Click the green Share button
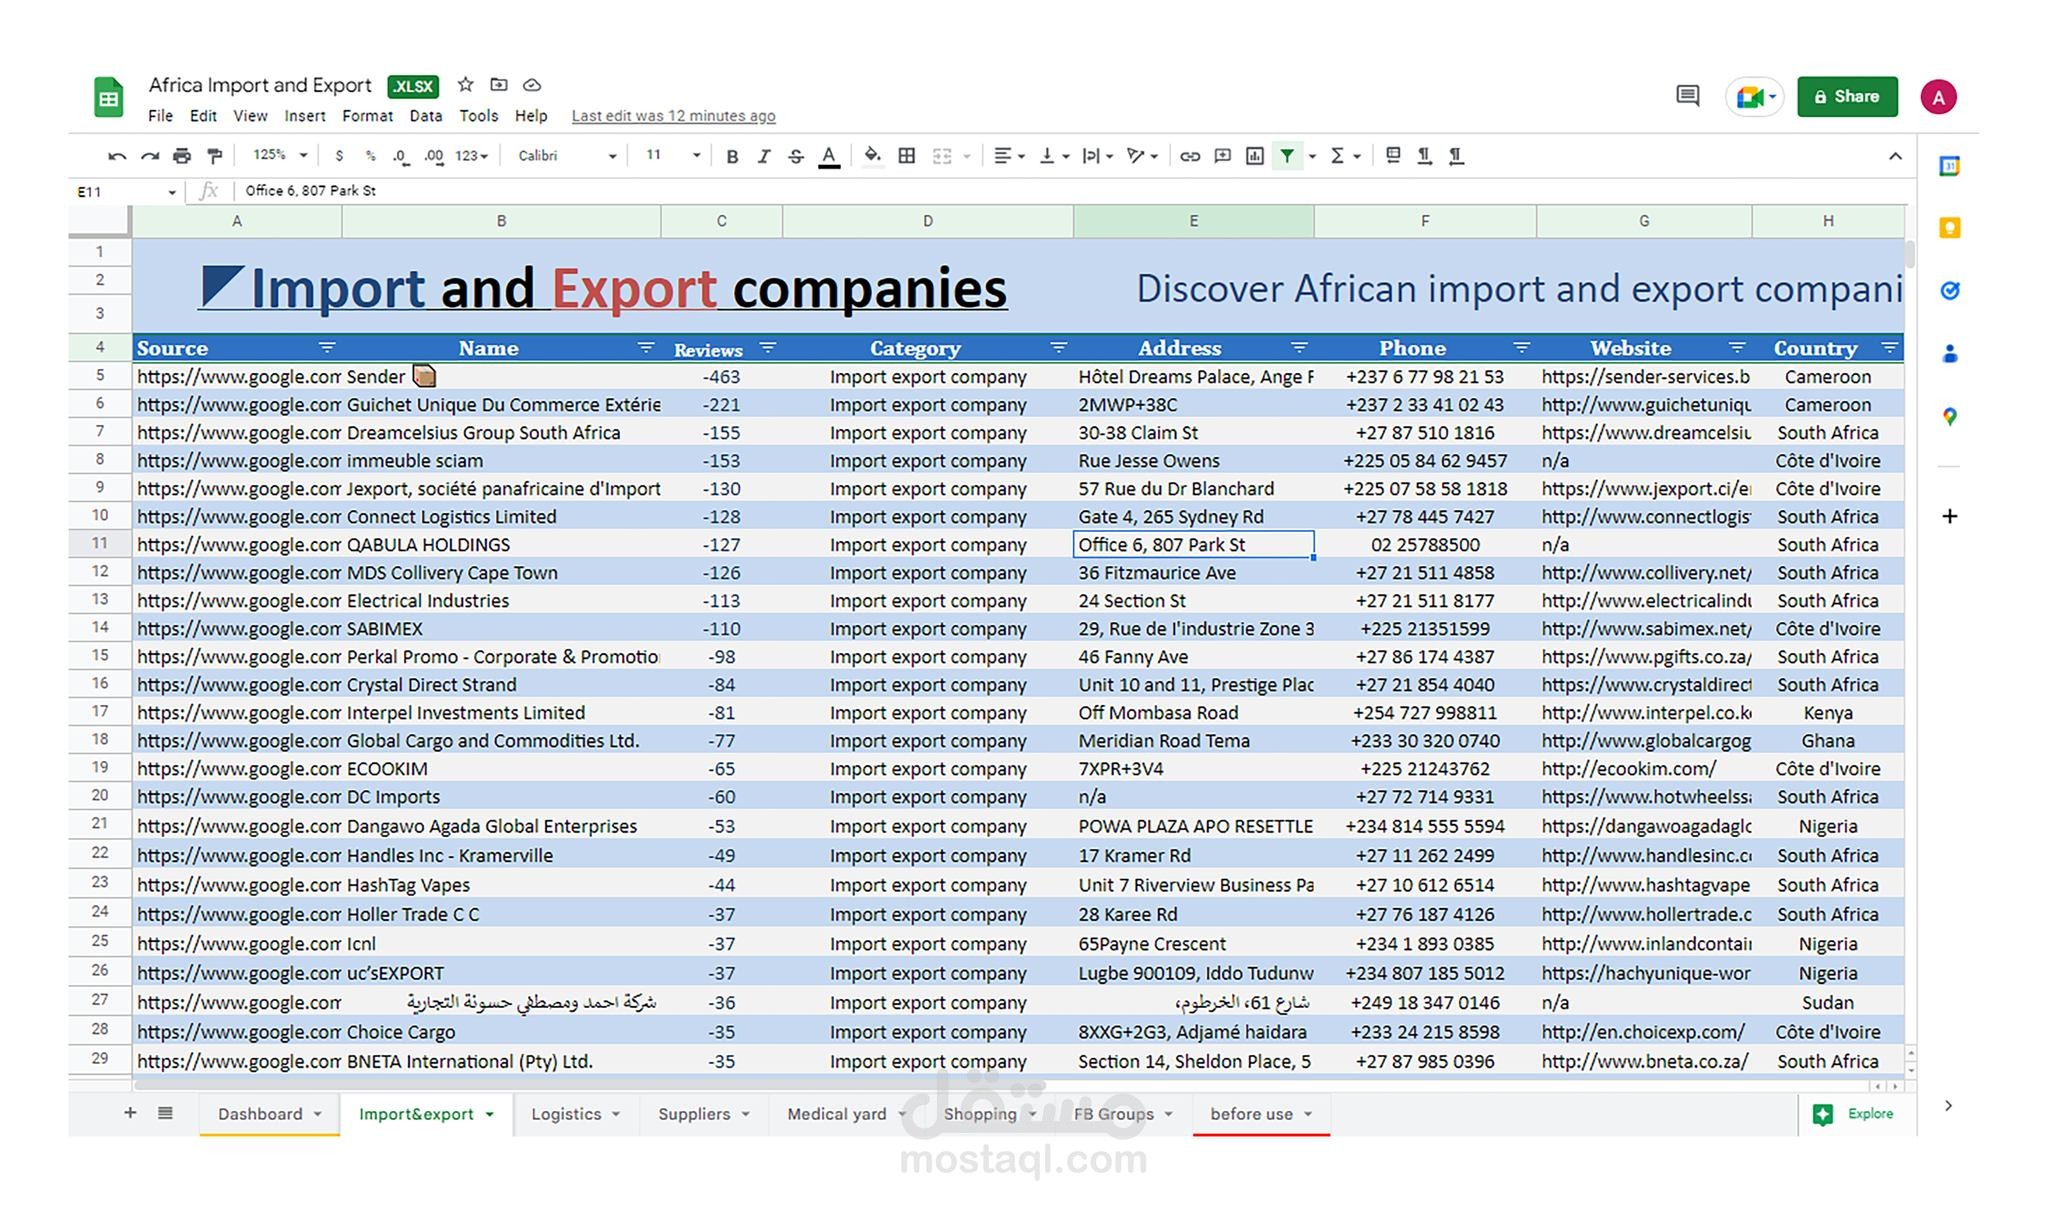This screenshot has height=1205, width=2048. [1846, 97]
